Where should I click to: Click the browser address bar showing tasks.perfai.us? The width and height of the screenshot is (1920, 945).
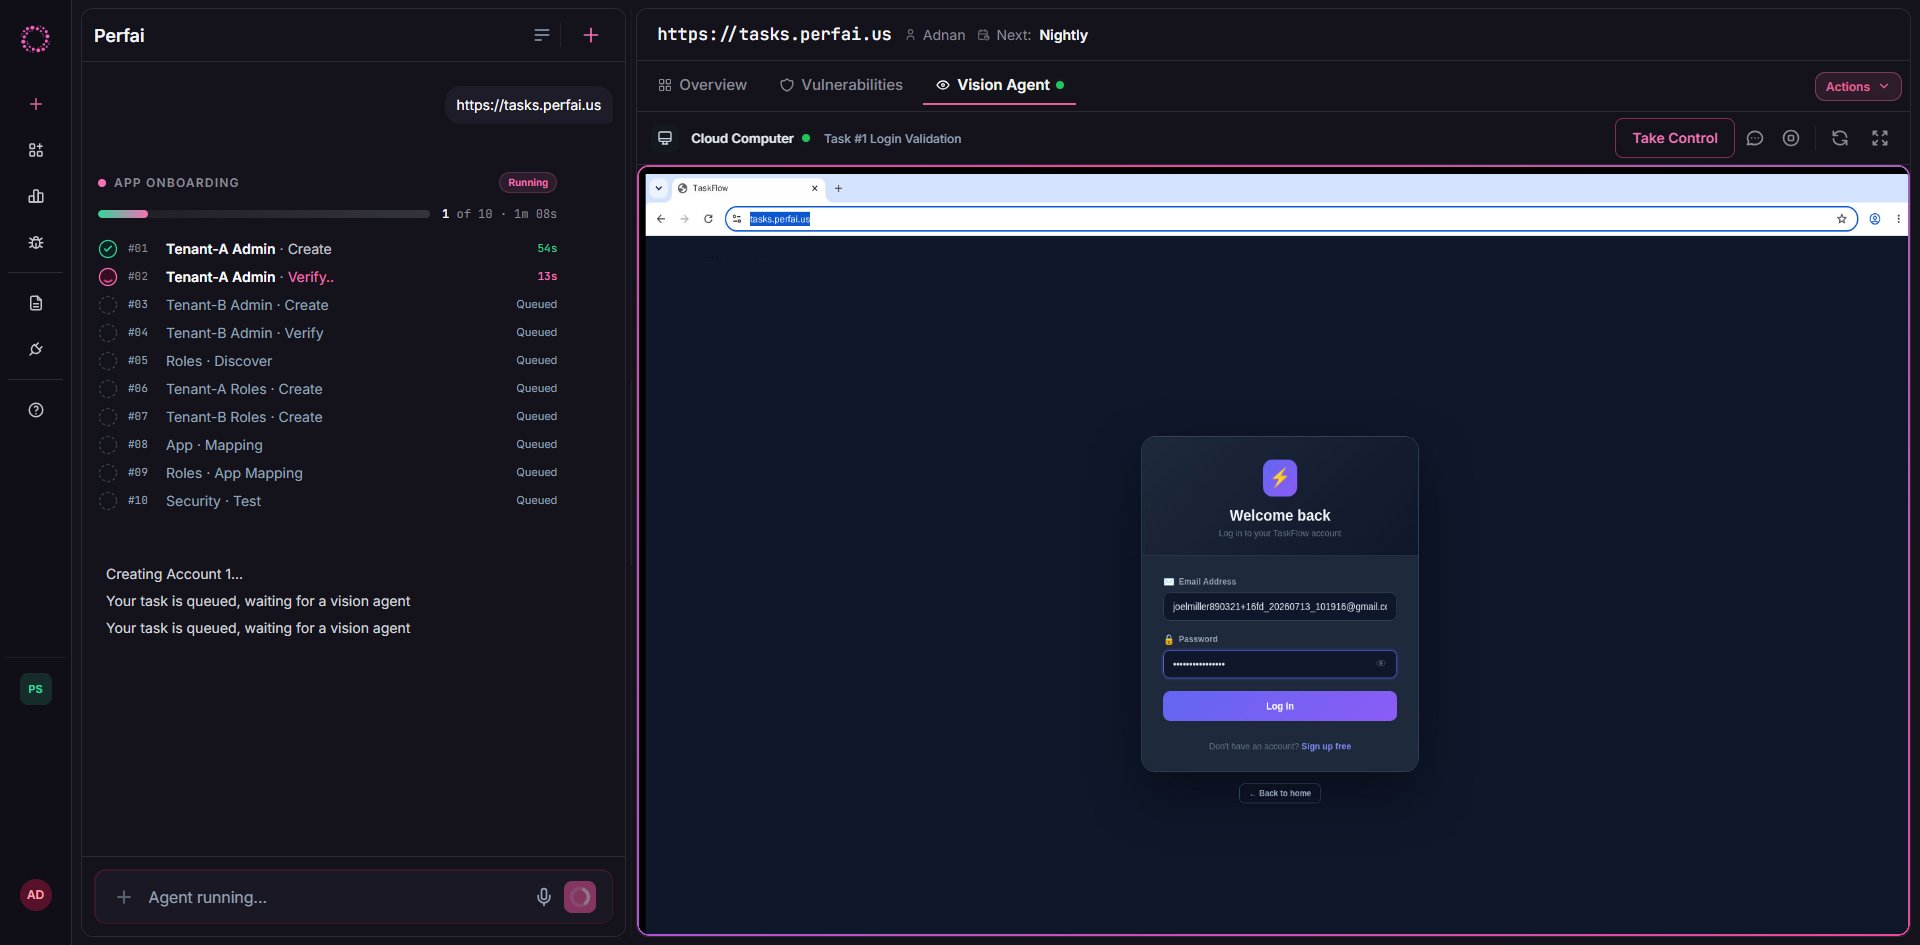pos(1291,219)
